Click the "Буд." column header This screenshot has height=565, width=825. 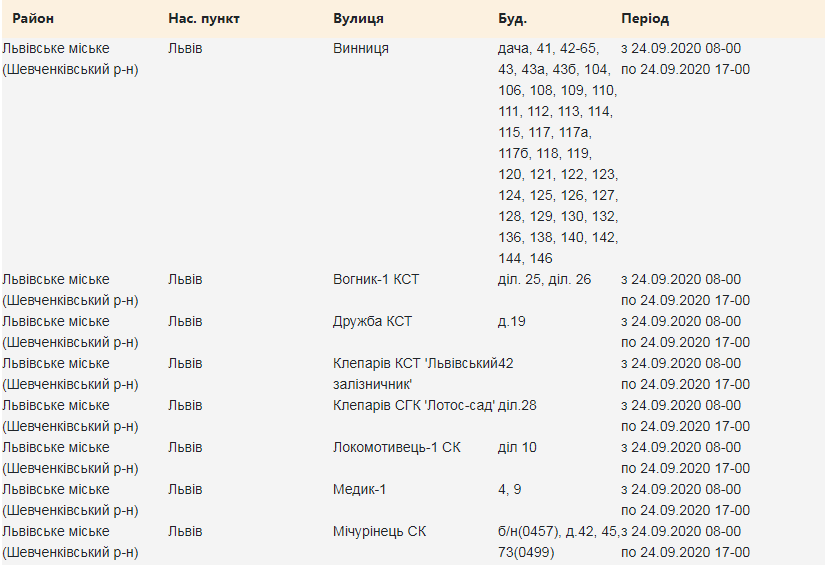513,19
